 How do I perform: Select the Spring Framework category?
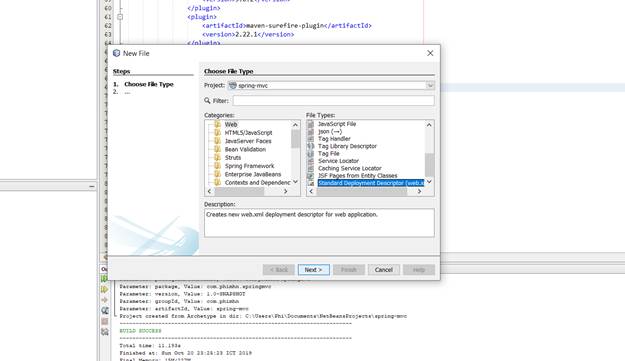pyautogui.click(x=250, y=166)
